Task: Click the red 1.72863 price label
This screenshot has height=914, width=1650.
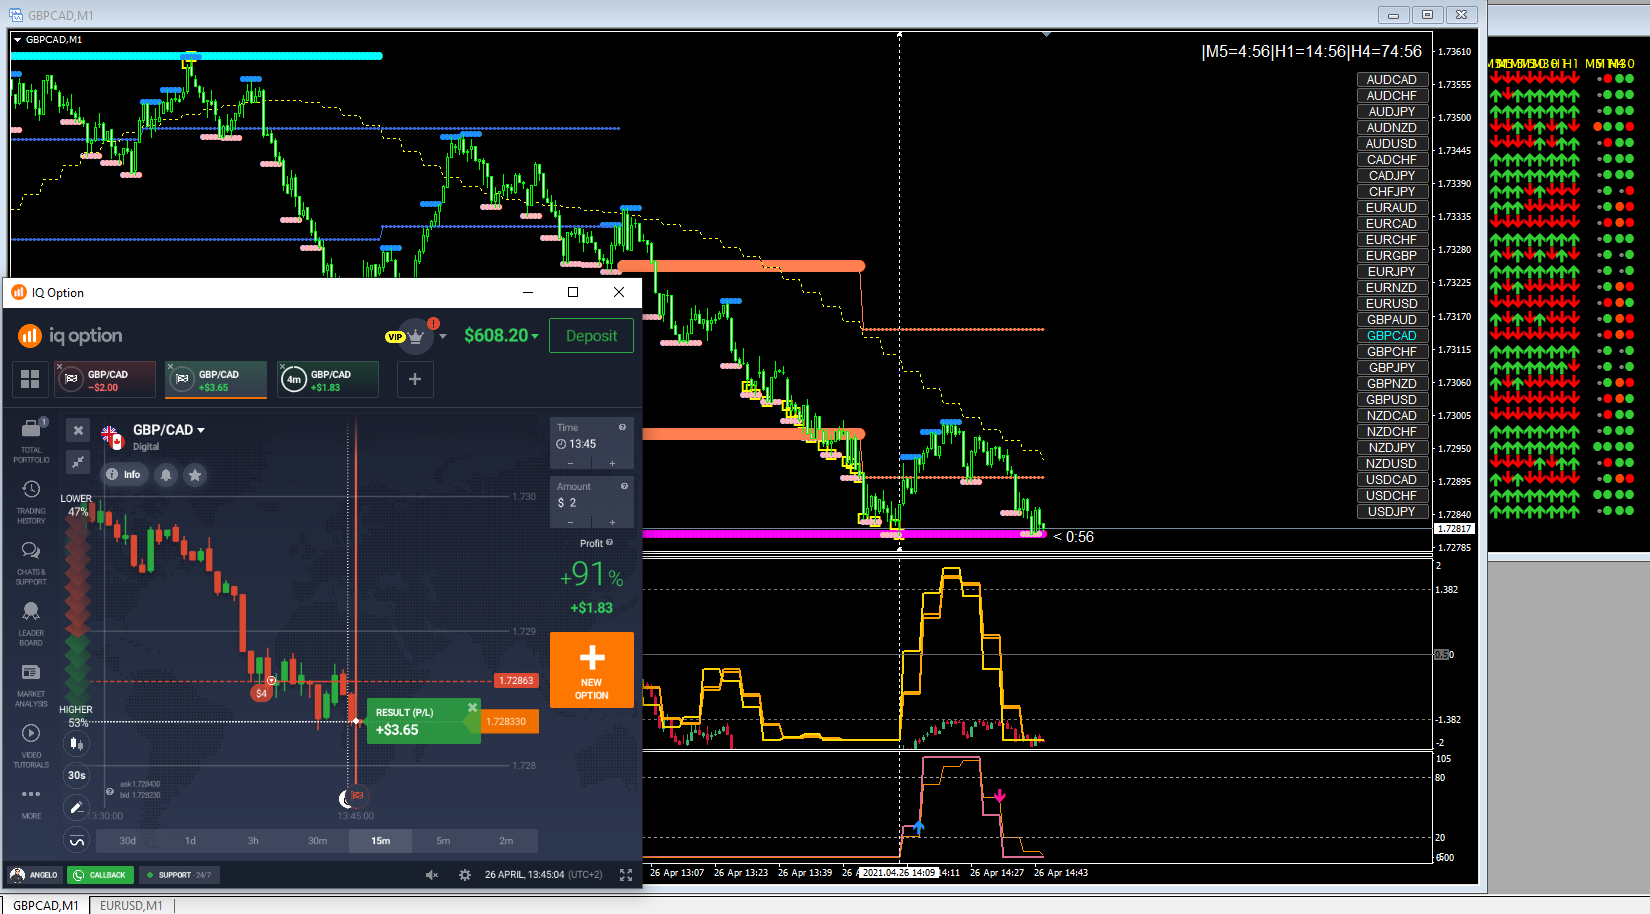Action: (517, 681)
